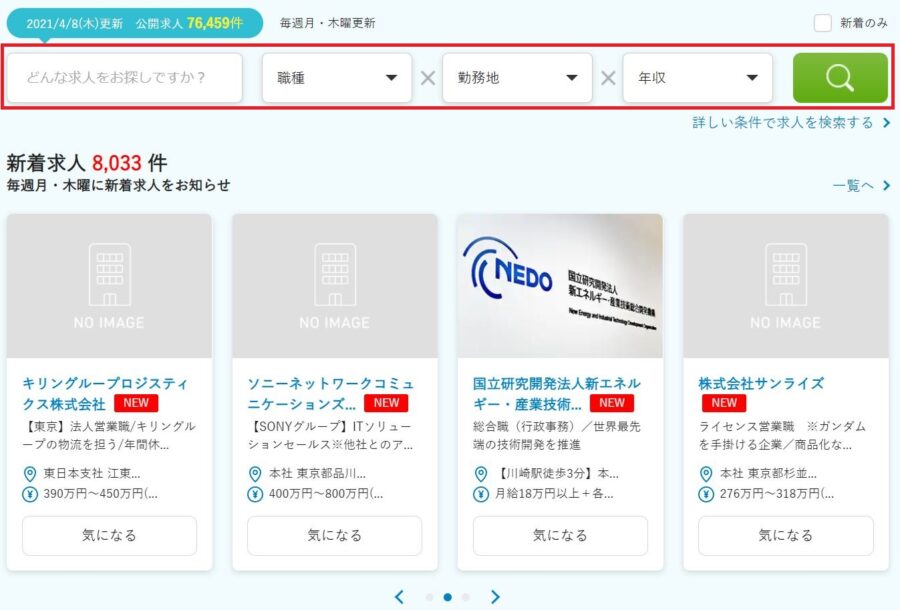Click location pin icon beside 川崎駅徒歩3分
The height and width of the screenshot is (610, 900).
click(481, 474)
